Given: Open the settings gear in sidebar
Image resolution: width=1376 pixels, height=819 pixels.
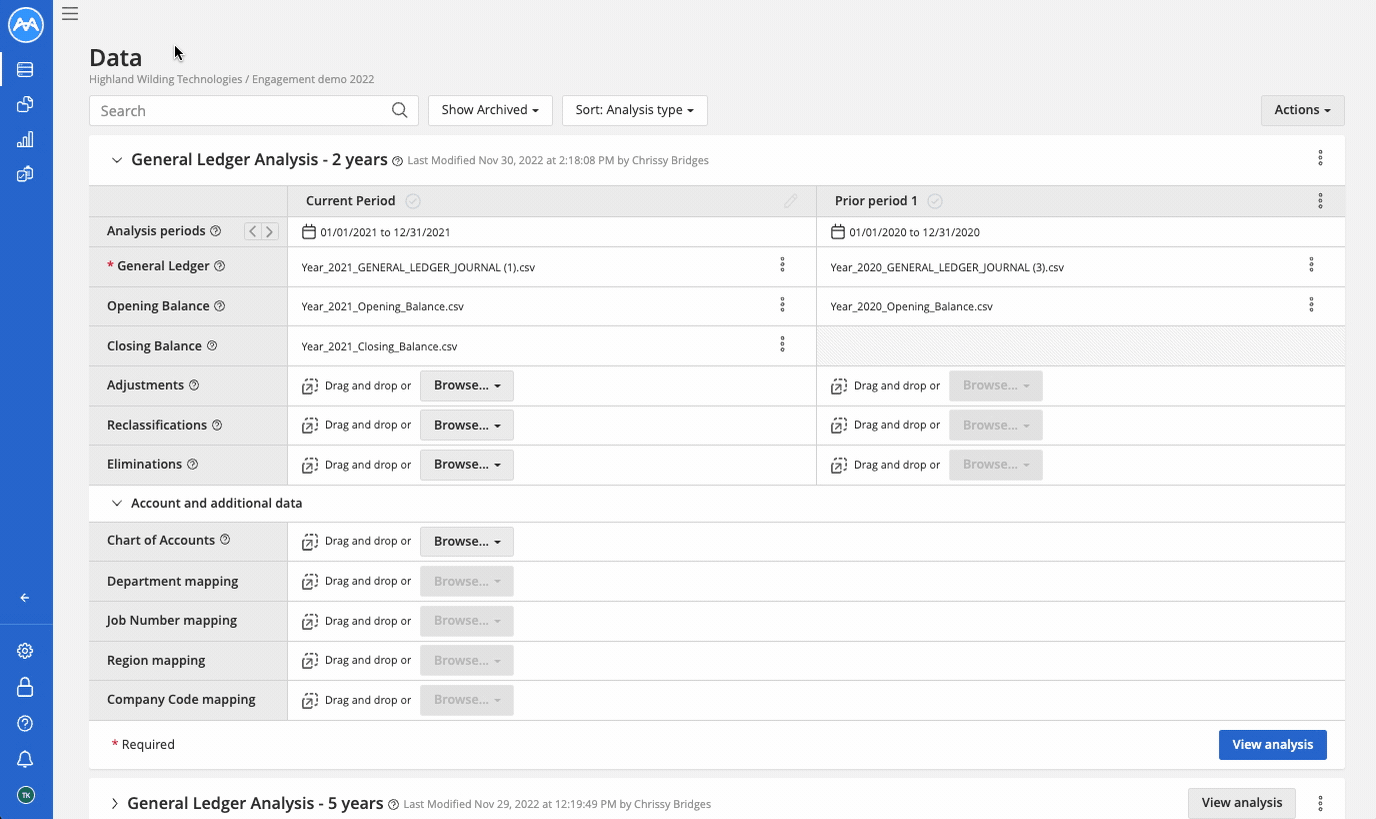Looking at the screenshot, I should [25, 651].
